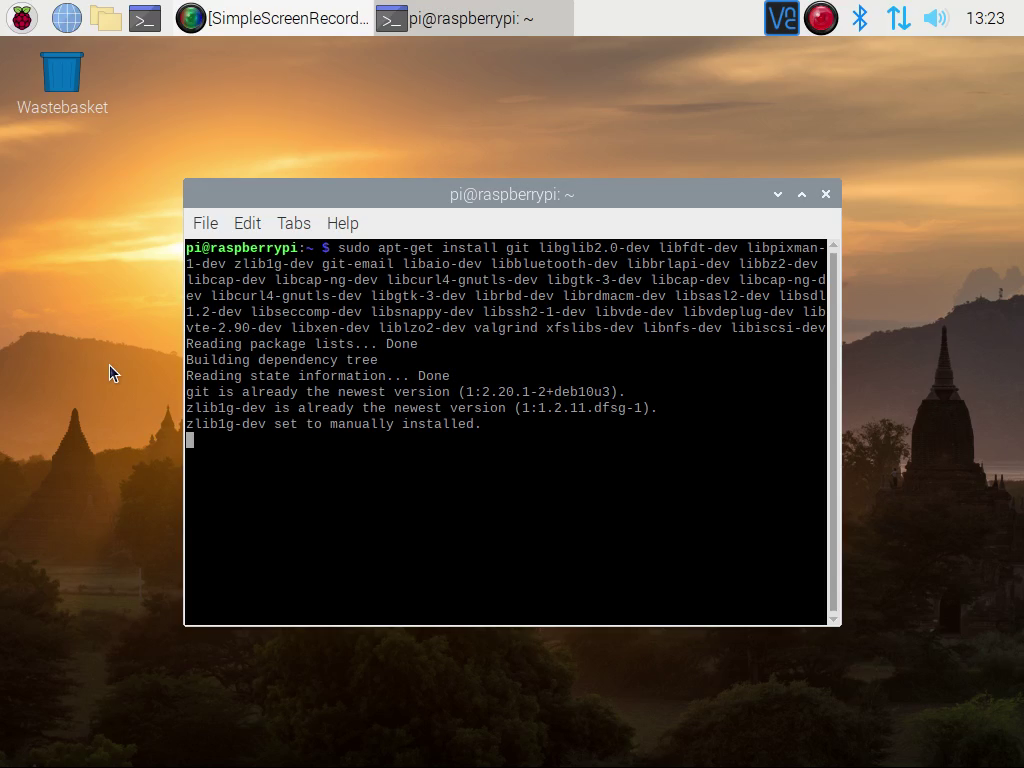Select the Wastebasket desktop icon
The height and width of the screenshot is (768, 1024).
pos(62,84)
